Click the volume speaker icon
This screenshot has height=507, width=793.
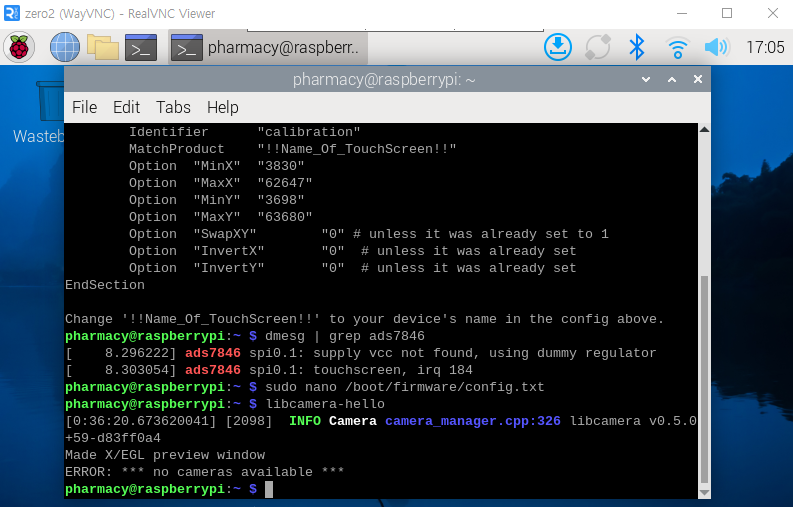pyautogui.click(x=716, y=47)
